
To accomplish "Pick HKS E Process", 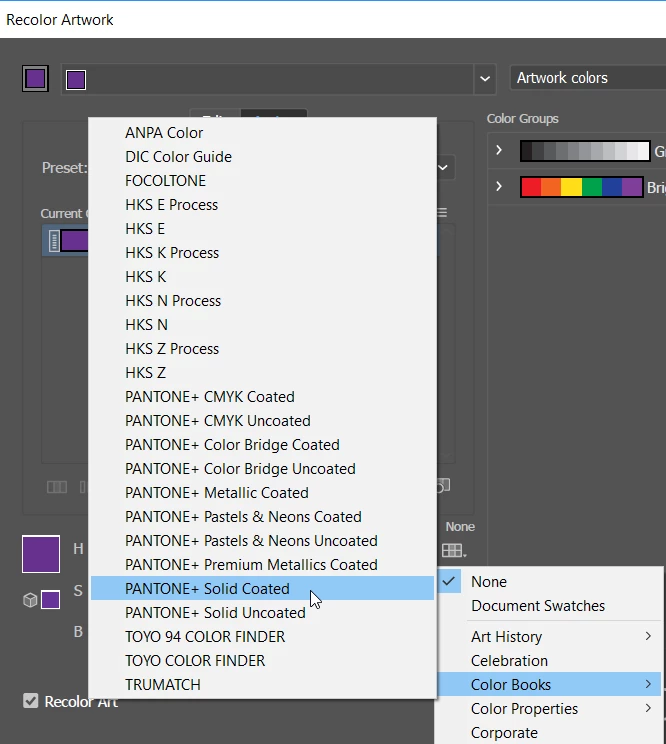I will [262, 205].
